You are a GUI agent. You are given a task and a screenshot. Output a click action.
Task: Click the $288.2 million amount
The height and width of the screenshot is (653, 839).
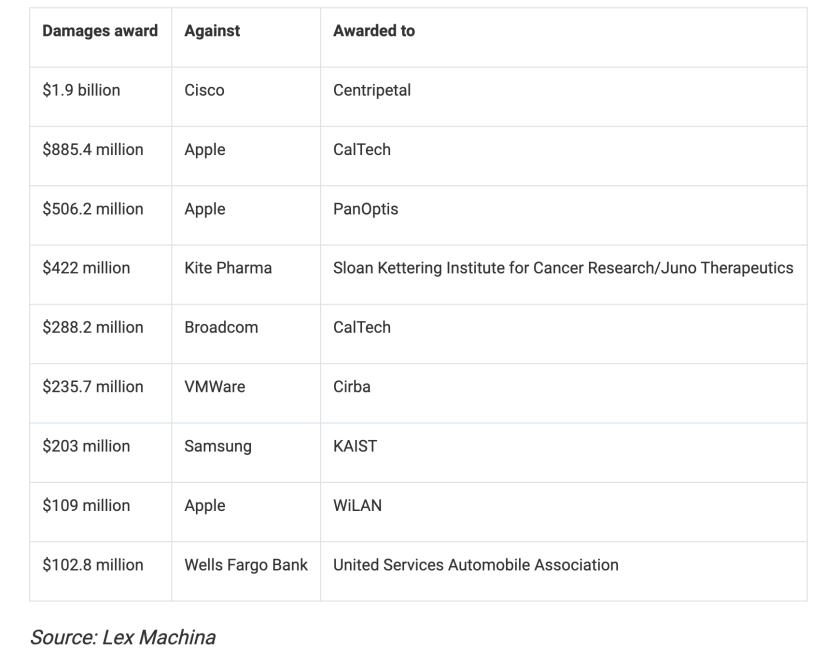point(93,327)
